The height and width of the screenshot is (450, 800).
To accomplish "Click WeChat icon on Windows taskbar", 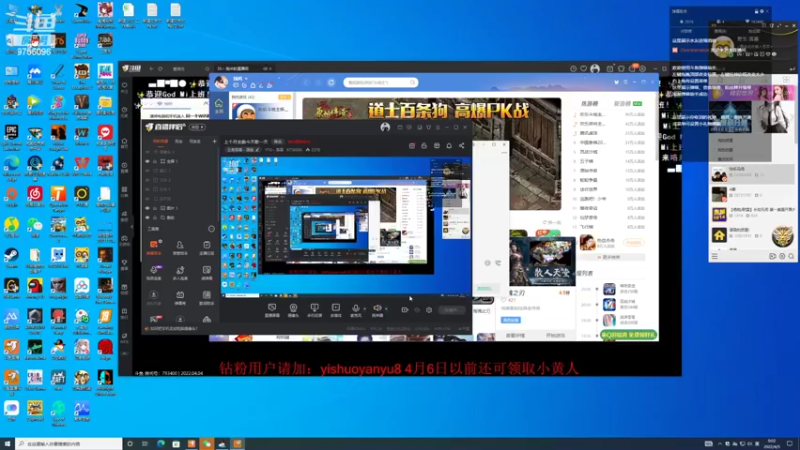I will [x=207, y=444].
